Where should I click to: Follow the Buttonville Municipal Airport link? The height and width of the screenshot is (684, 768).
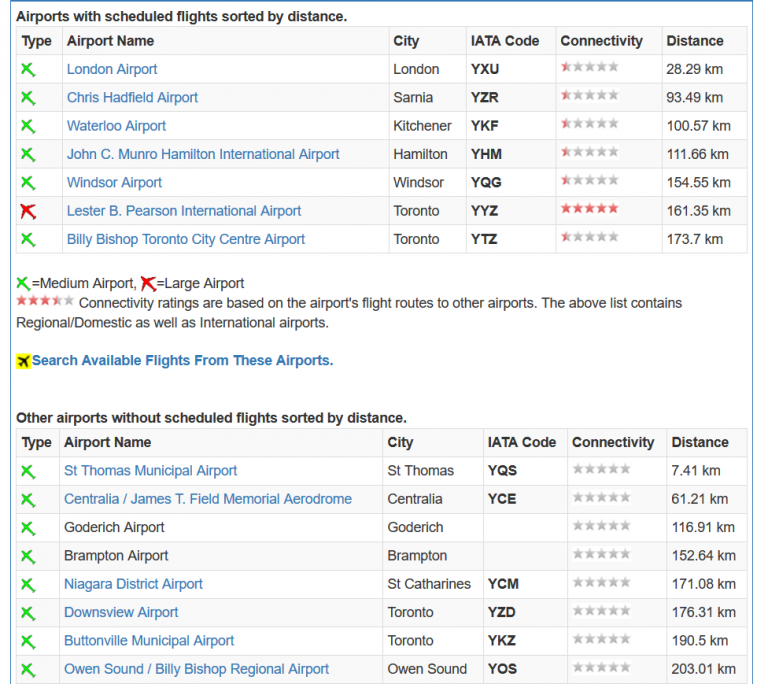click(x=149, y=641)
